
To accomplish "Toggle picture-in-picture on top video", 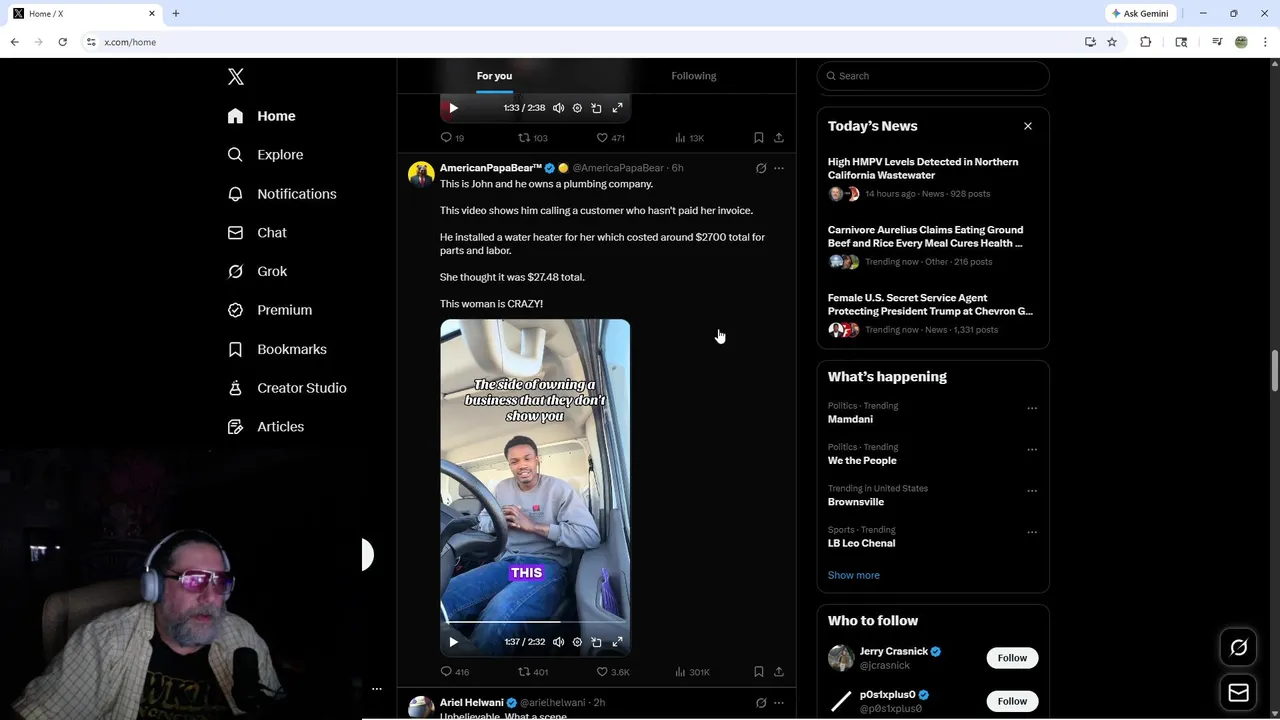I will [x=596, y=108].
